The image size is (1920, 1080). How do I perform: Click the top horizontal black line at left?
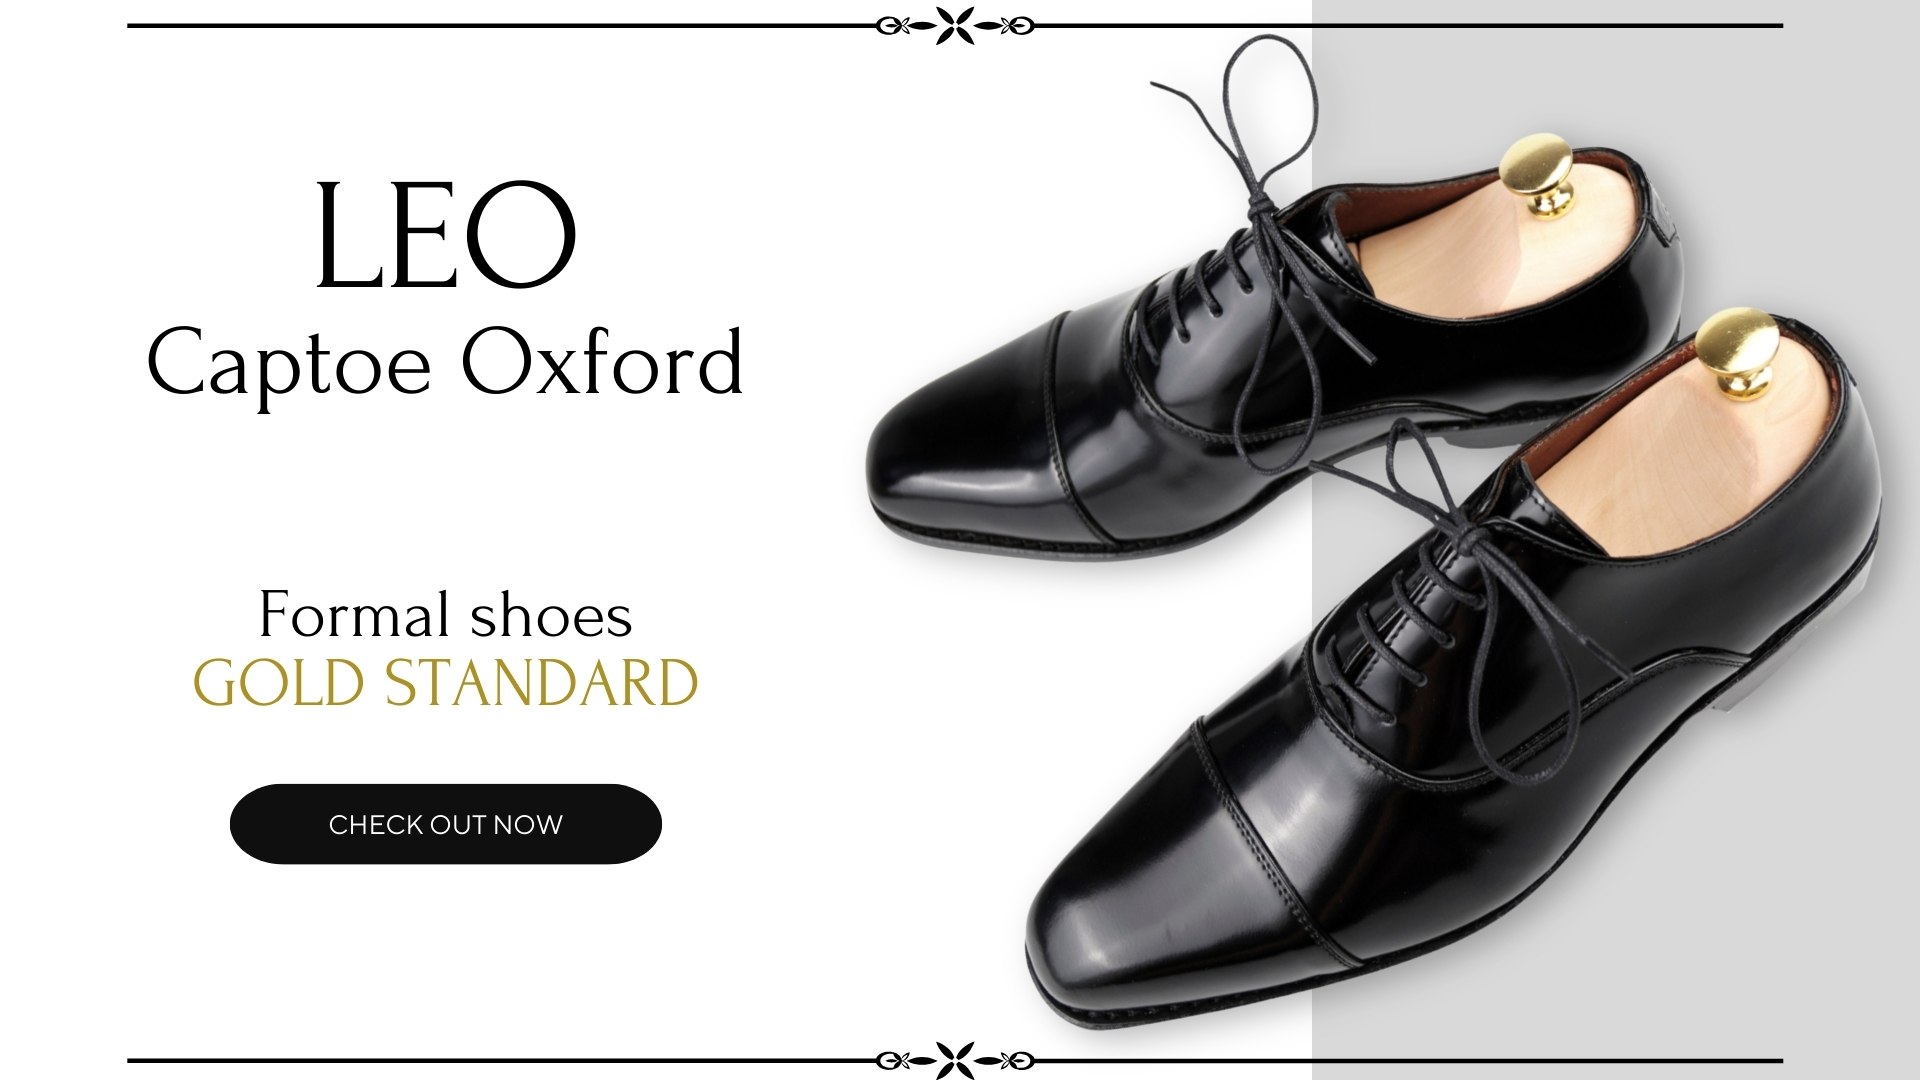tap(500, 26)
